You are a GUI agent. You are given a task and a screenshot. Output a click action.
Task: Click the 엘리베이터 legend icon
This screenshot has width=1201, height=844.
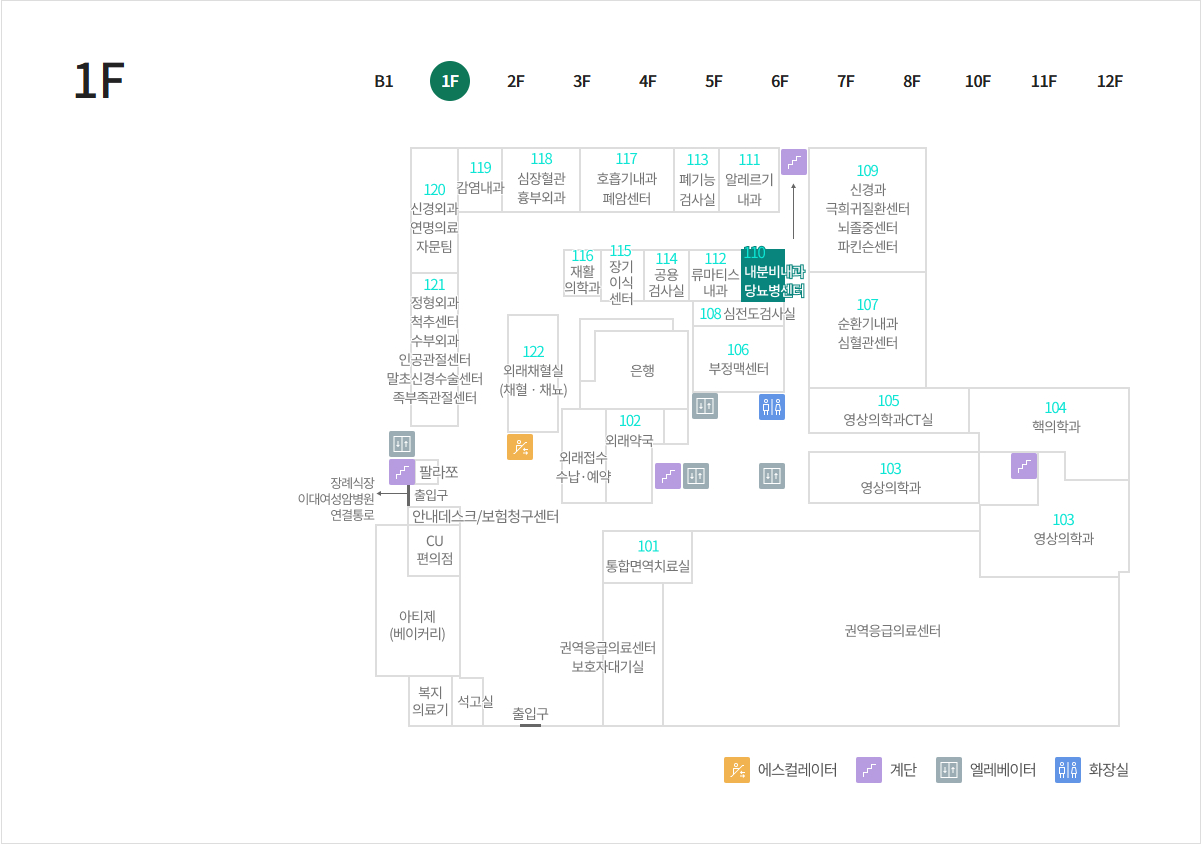949,770
